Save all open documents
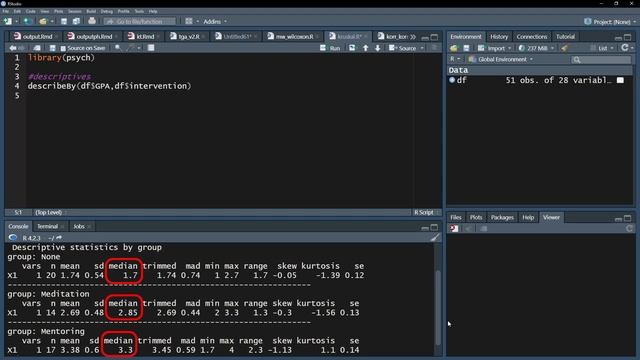The width and height of the screenshot is (640, 360). click(76, 21)
